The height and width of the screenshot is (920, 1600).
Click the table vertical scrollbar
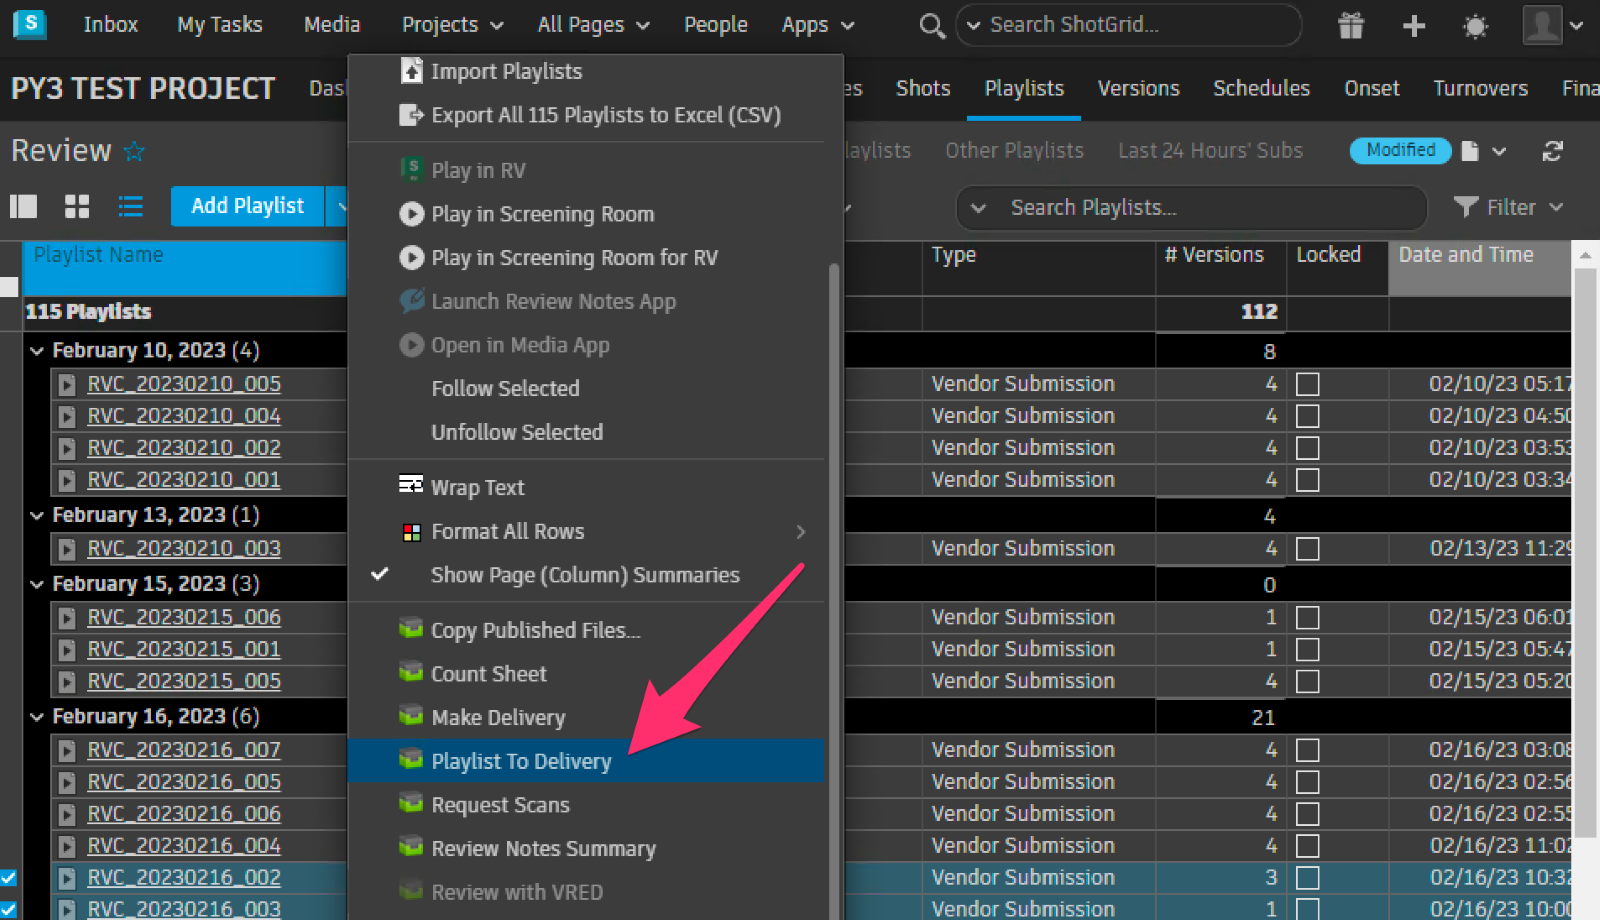click(1585, 550)
